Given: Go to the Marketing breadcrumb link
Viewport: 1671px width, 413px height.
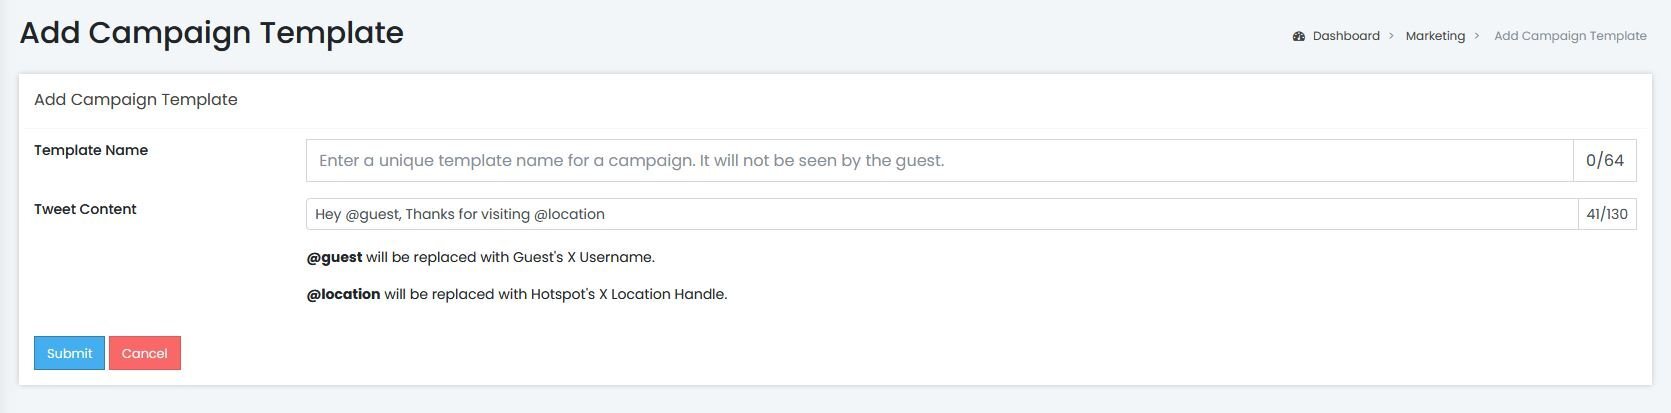Looking at the screenshot, I should tap(1435, 36).
